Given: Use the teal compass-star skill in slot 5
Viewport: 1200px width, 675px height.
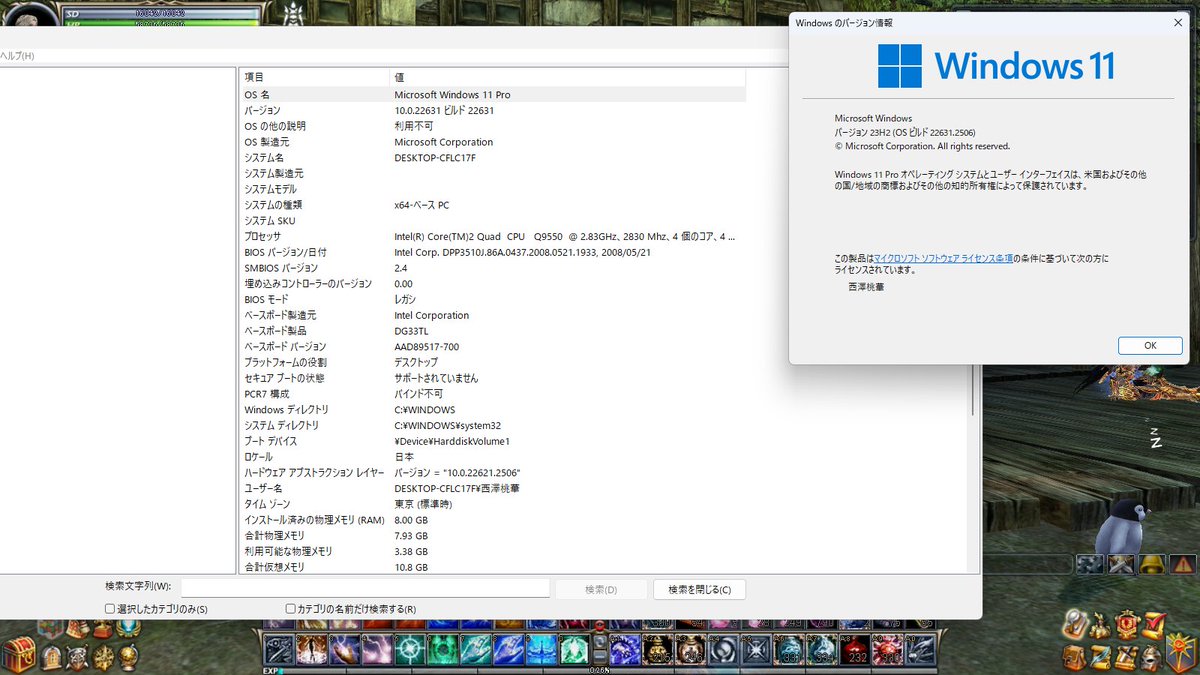Looking at the screenshot, I should click(410, 648).
